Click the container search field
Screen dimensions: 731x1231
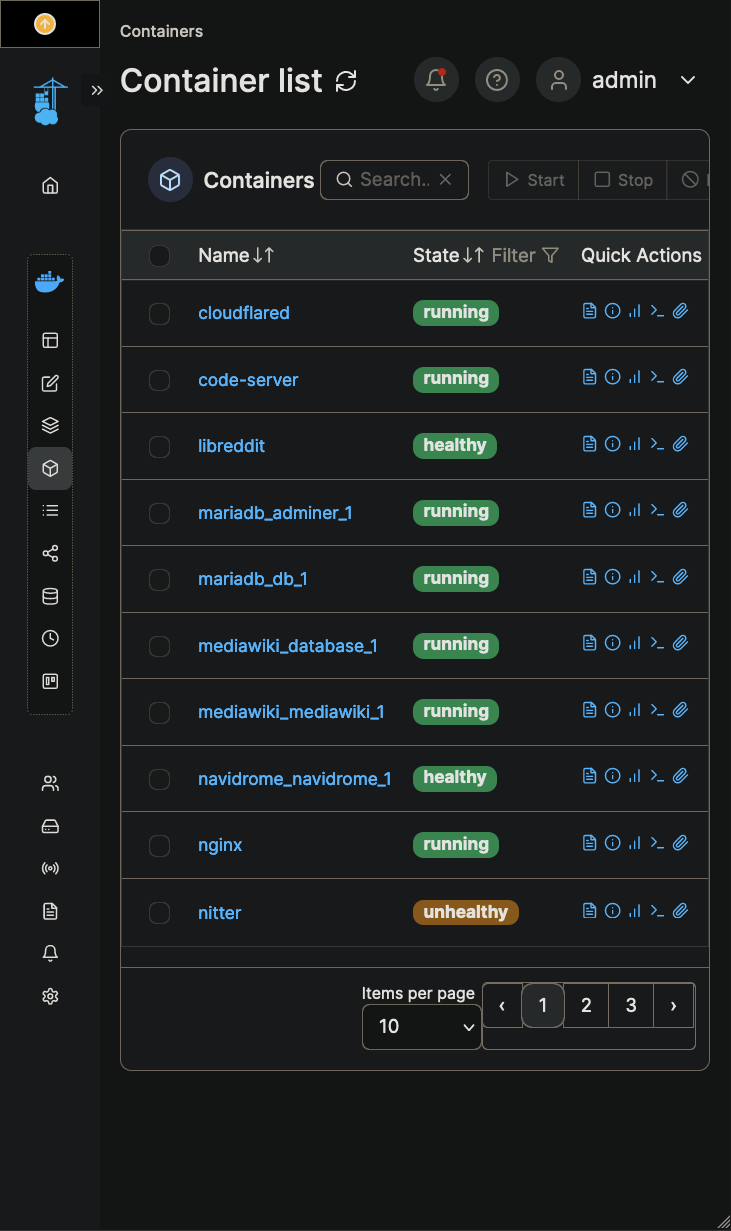click(x=394, y=180)
